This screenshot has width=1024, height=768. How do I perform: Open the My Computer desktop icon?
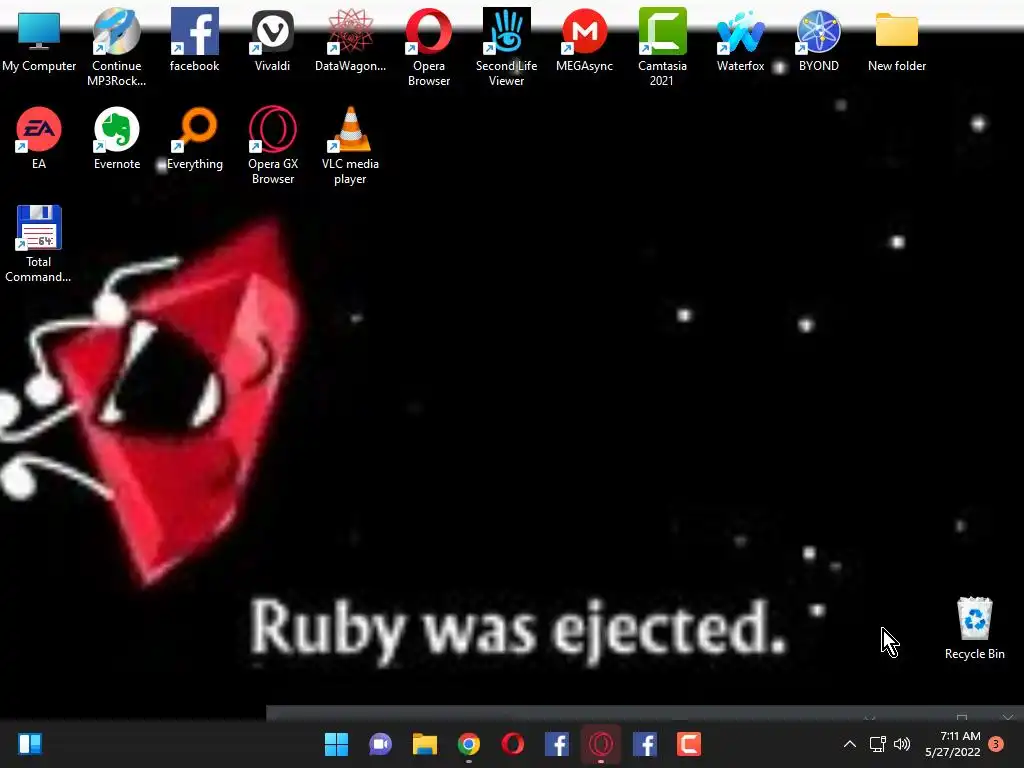39,41
